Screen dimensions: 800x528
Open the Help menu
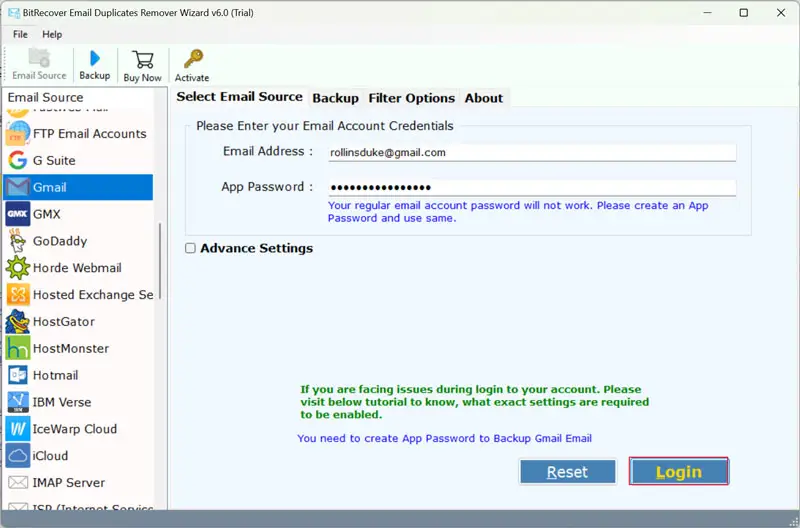click(x=52, y=34)
